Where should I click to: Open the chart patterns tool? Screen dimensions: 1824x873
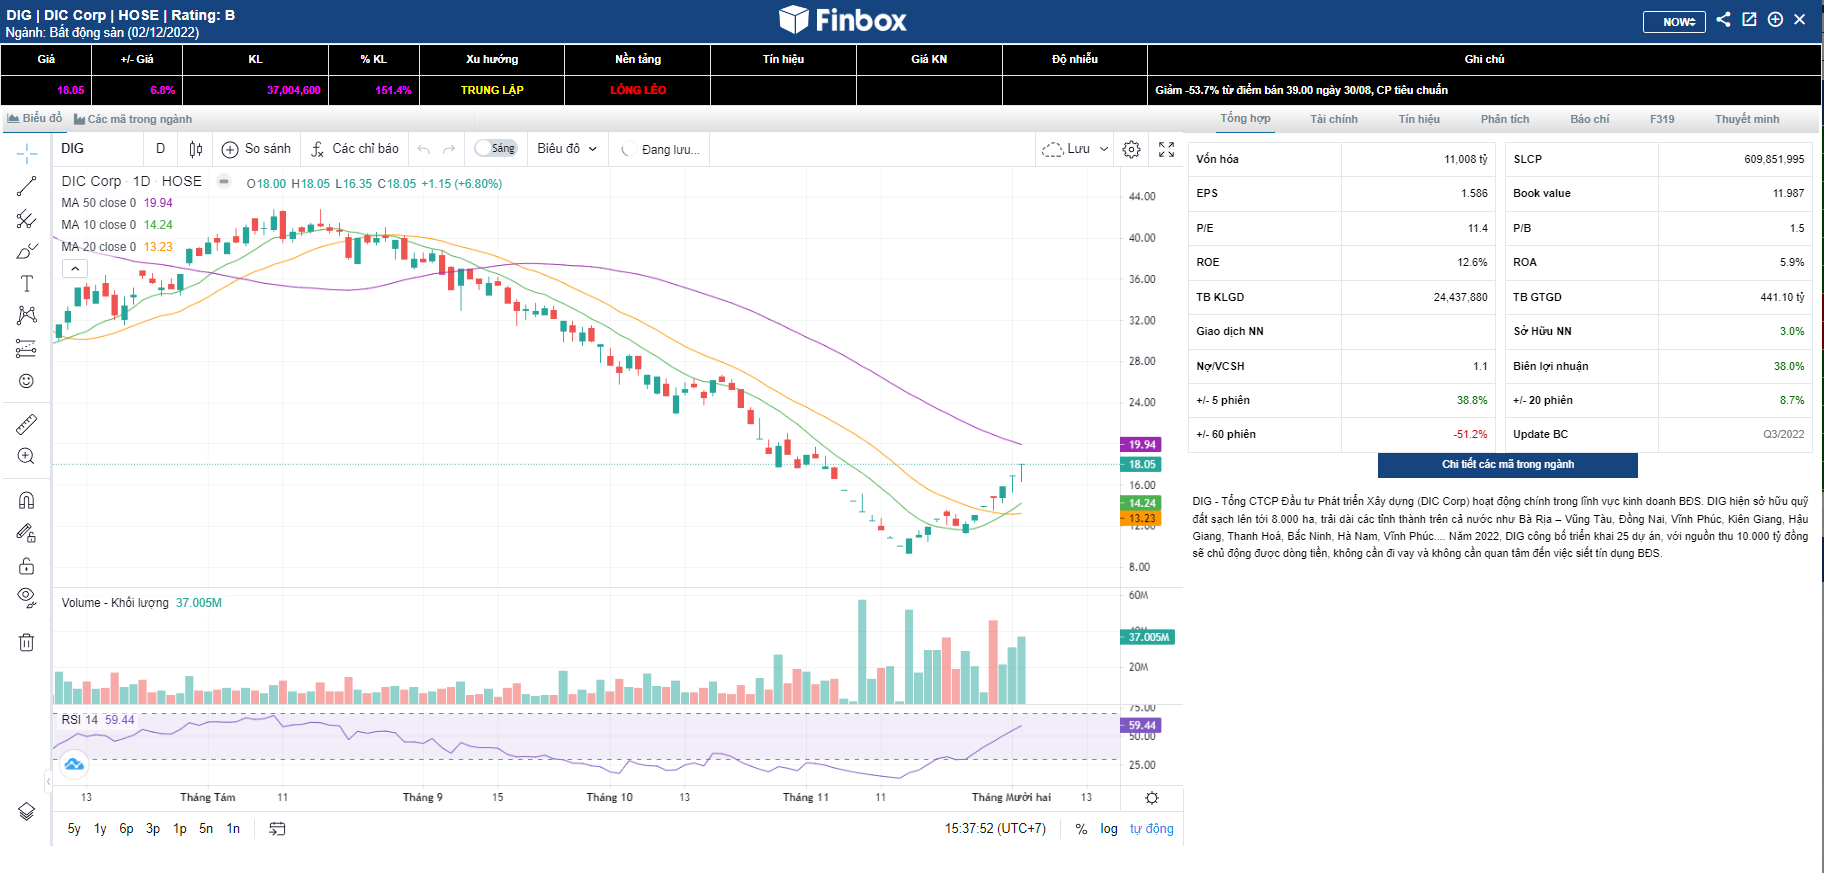(x=27, y=316)
